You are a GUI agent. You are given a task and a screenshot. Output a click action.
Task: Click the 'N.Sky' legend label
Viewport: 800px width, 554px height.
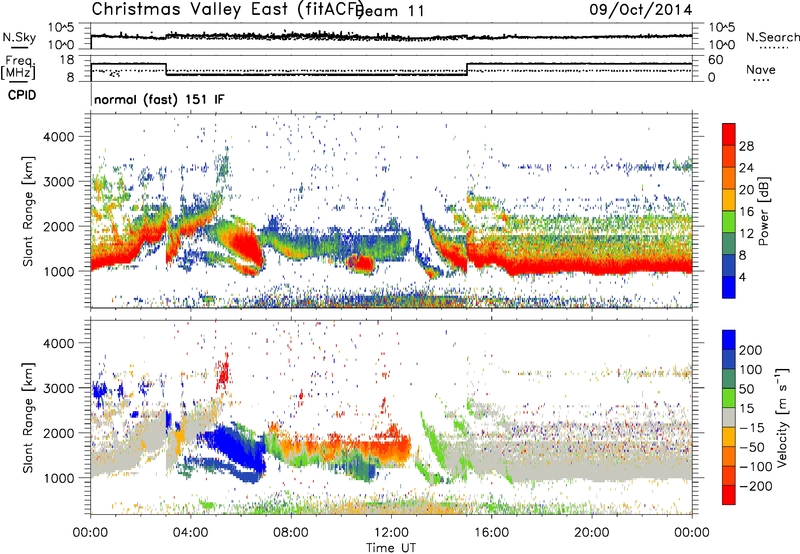pyautogui.click(x=19, y=37)
